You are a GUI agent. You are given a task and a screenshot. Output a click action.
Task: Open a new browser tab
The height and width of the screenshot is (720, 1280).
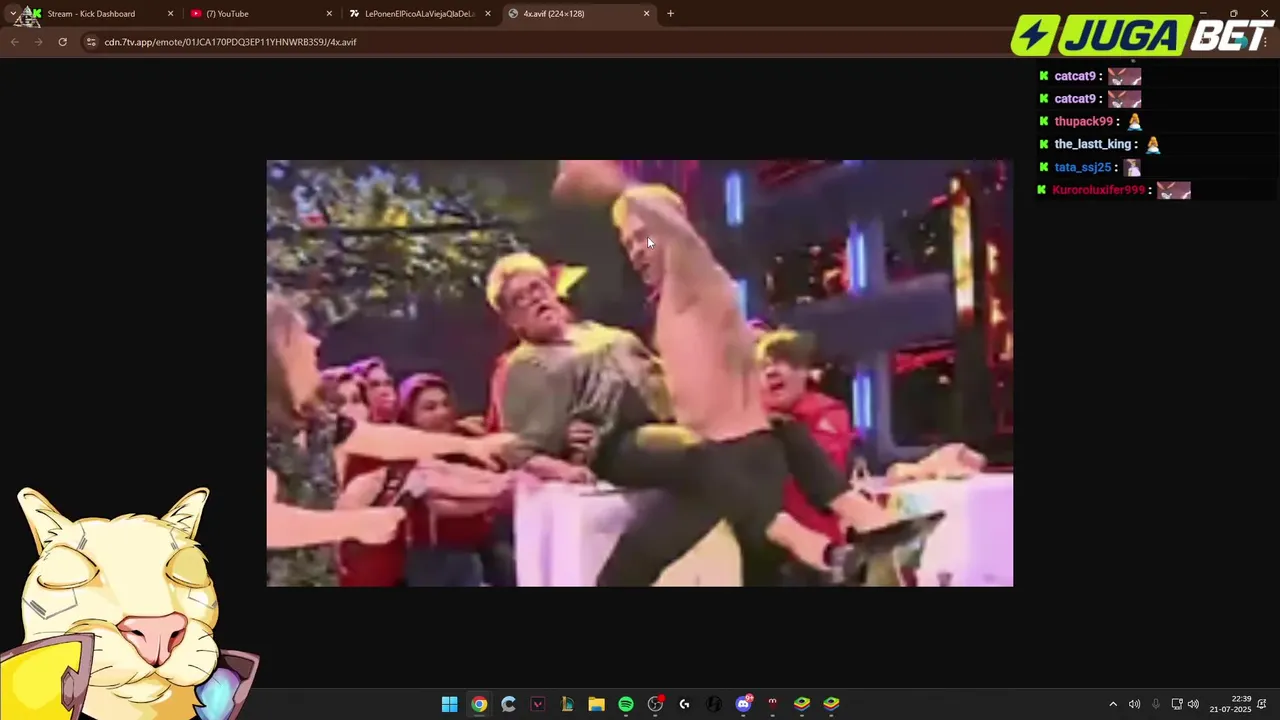pos(670,14)
